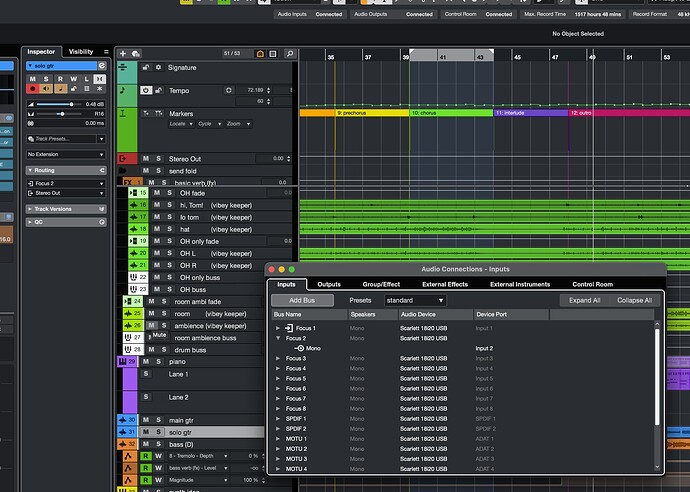This screenshot has height=492, width=690.
Task: Solo Lane 1 of piano track
Action: [x=146, y=374]
